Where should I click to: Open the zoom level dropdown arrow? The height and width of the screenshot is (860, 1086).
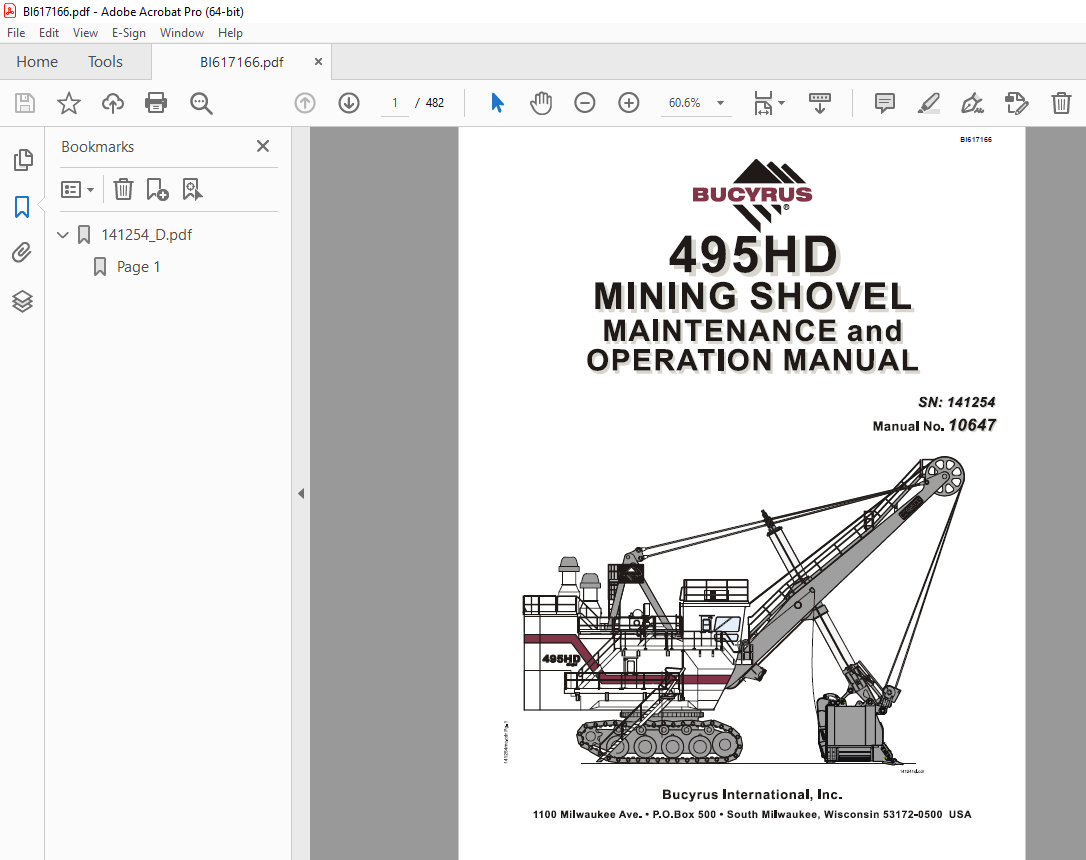720,103
